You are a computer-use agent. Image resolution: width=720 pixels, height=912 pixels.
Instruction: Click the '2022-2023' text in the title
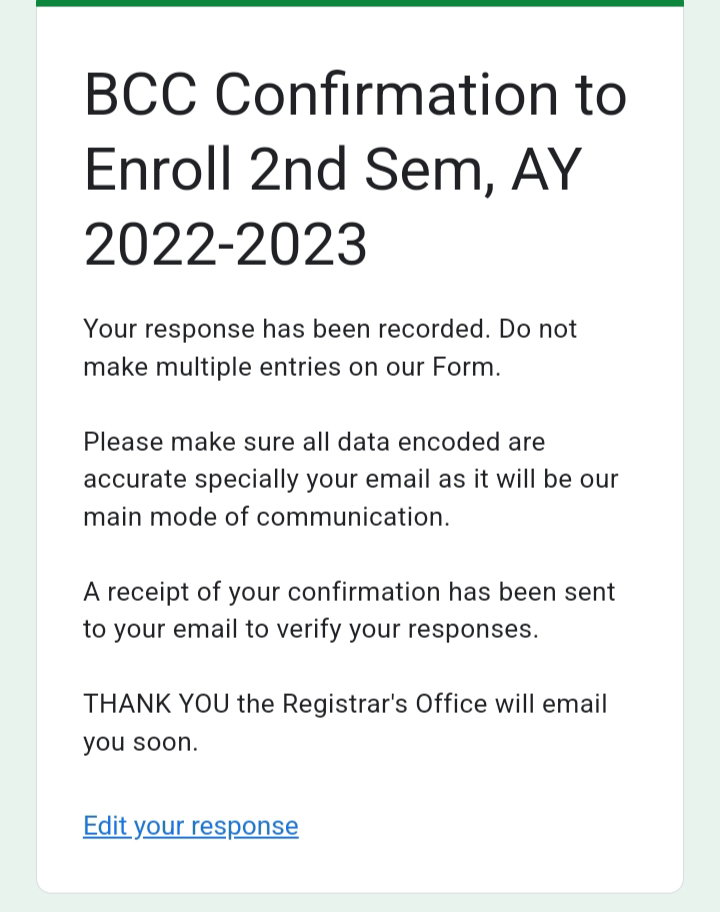[226, 244]
